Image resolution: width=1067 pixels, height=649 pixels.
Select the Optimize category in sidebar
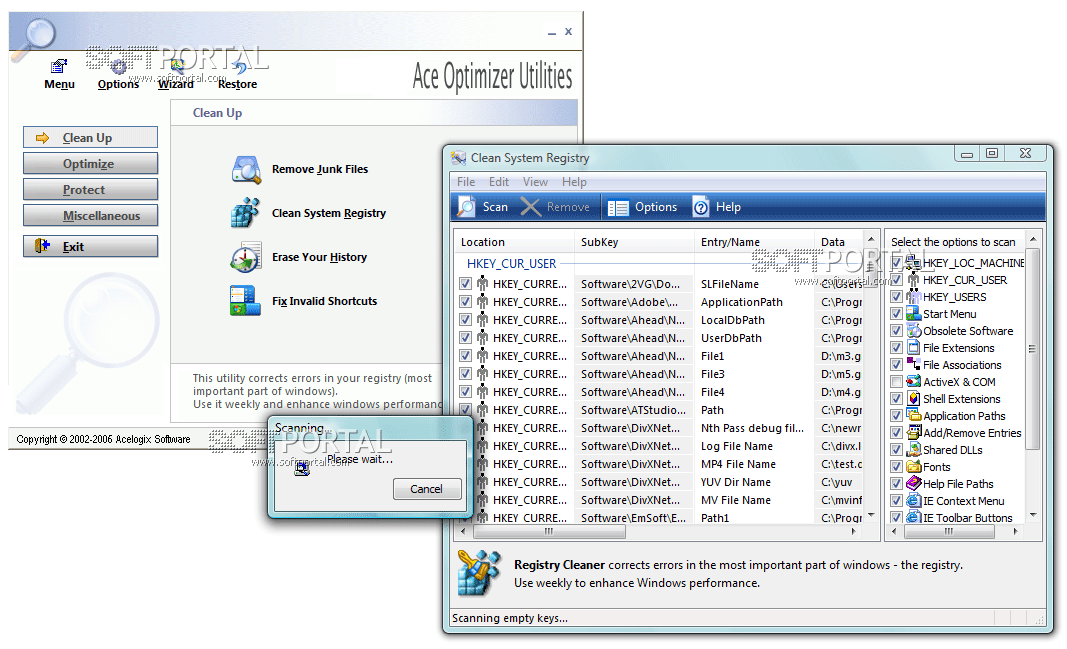tap(91, 163)
